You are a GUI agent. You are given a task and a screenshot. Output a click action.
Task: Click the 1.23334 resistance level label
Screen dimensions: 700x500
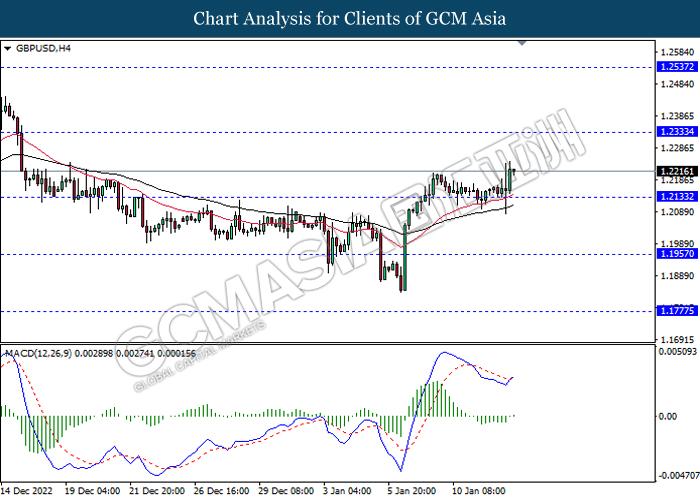pyautogui.click(x=677, y=131)
